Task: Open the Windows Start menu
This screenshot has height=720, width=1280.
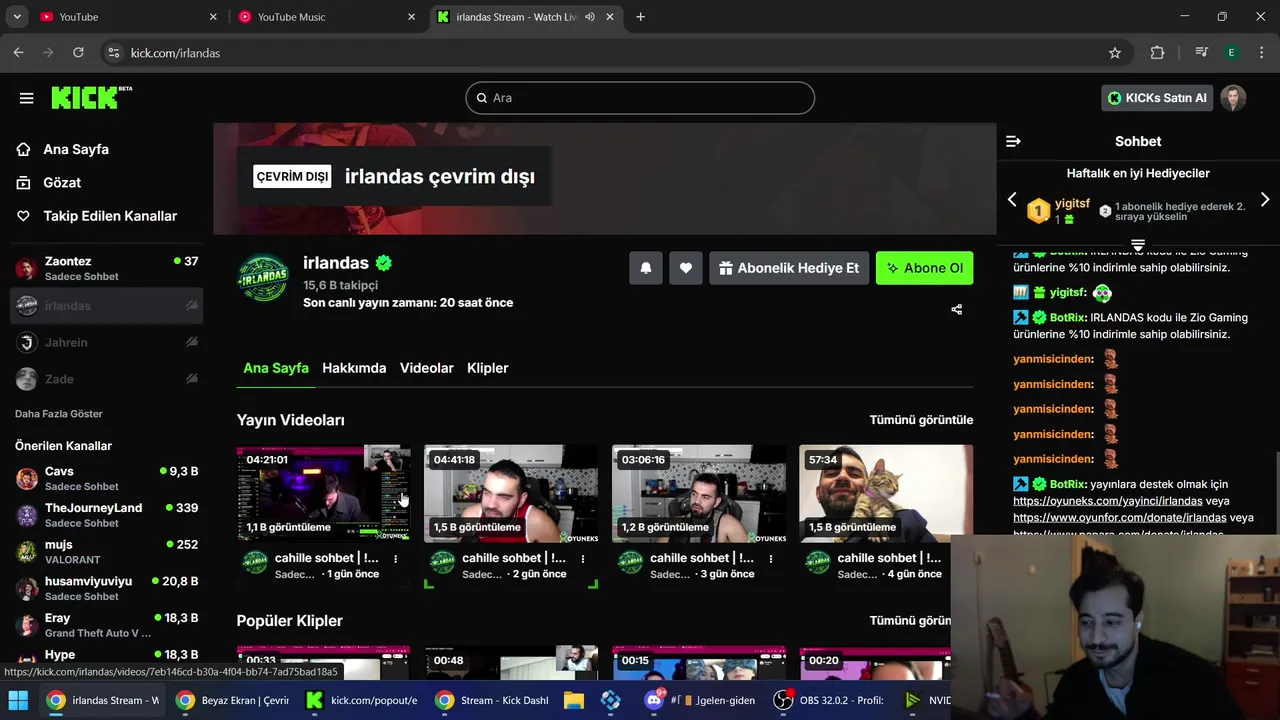Action: pyautogui.click(x=18, y=700)
